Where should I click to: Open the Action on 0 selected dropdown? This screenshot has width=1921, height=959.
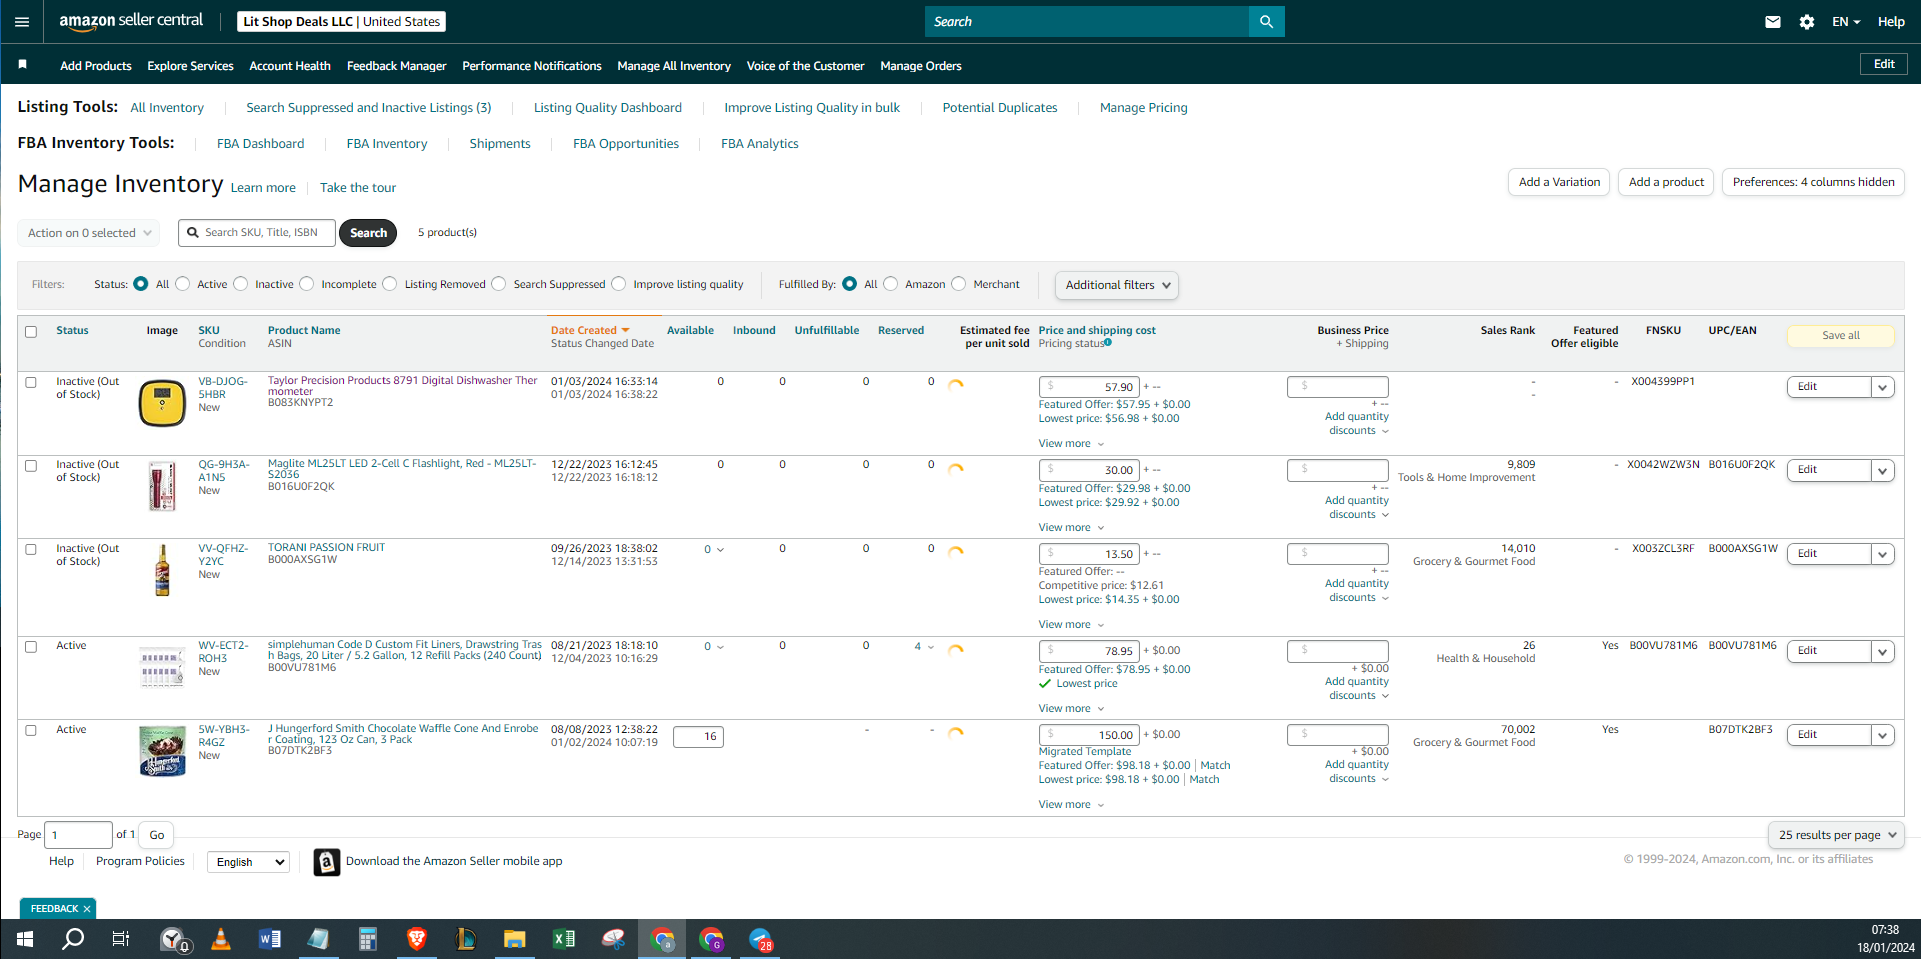pyautogui.click(x=89, y=233)
